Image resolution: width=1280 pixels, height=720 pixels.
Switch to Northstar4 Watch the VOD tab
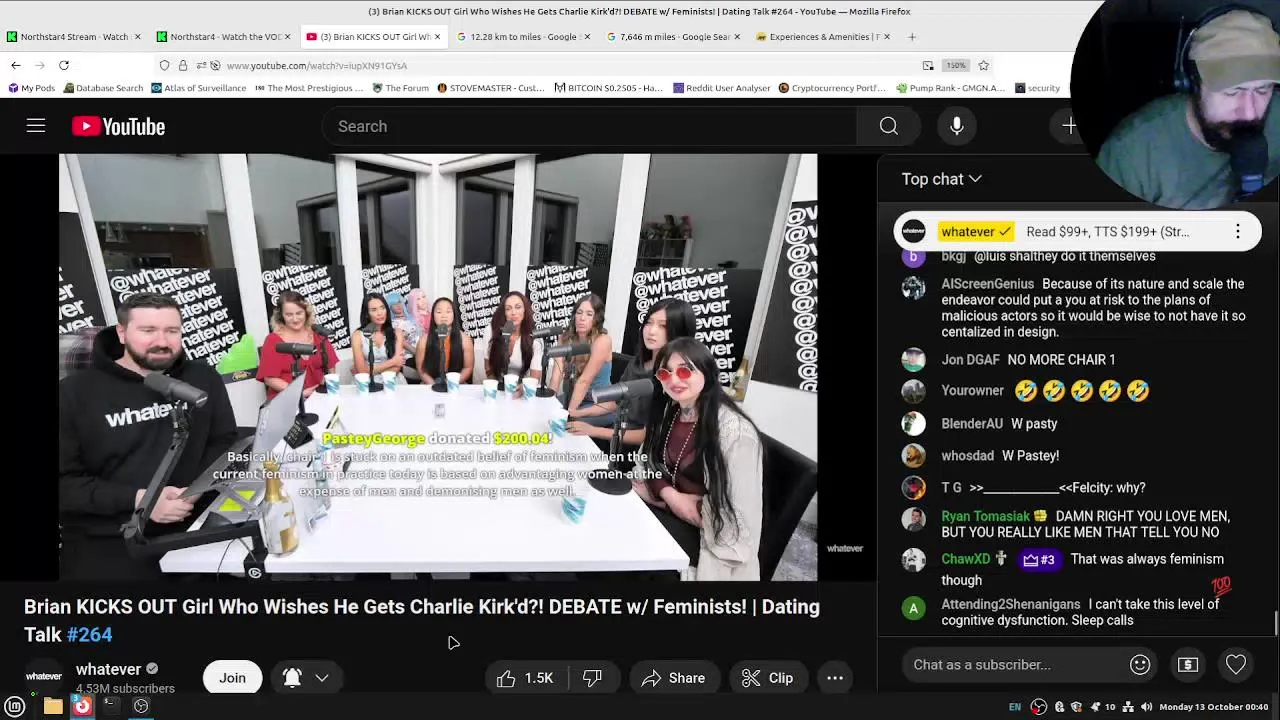tap(224, 37)
